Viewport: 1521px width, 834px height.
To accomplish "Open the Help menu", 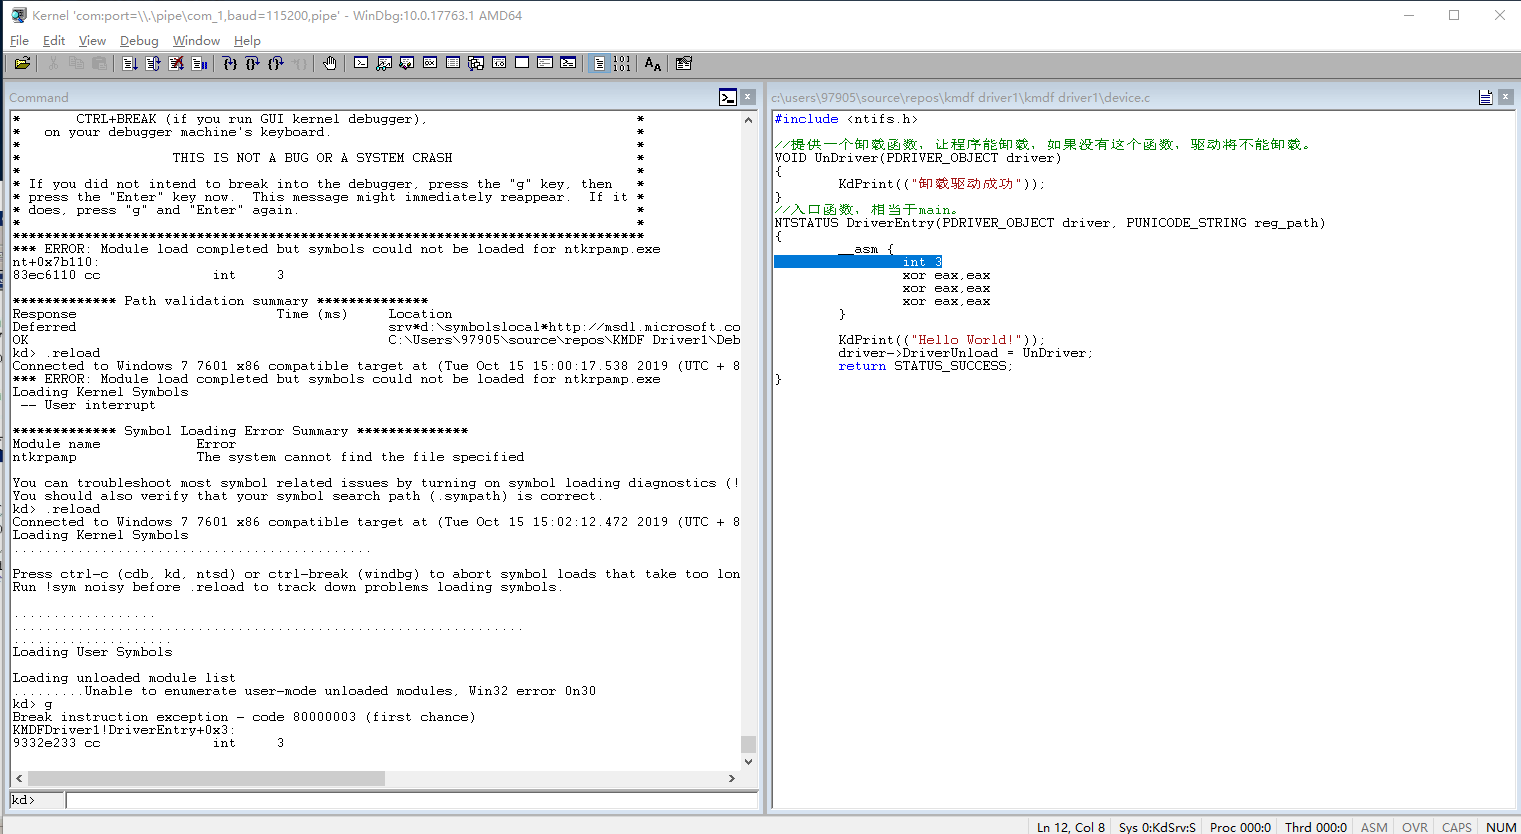I will [x=247, y=41].
